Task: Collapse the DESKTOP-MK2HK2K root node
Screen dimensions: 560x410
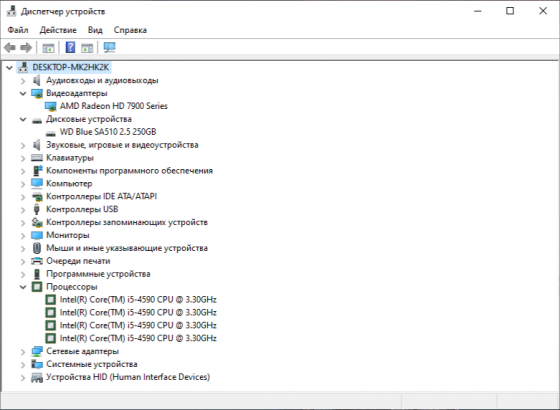Action: [9, 67]
